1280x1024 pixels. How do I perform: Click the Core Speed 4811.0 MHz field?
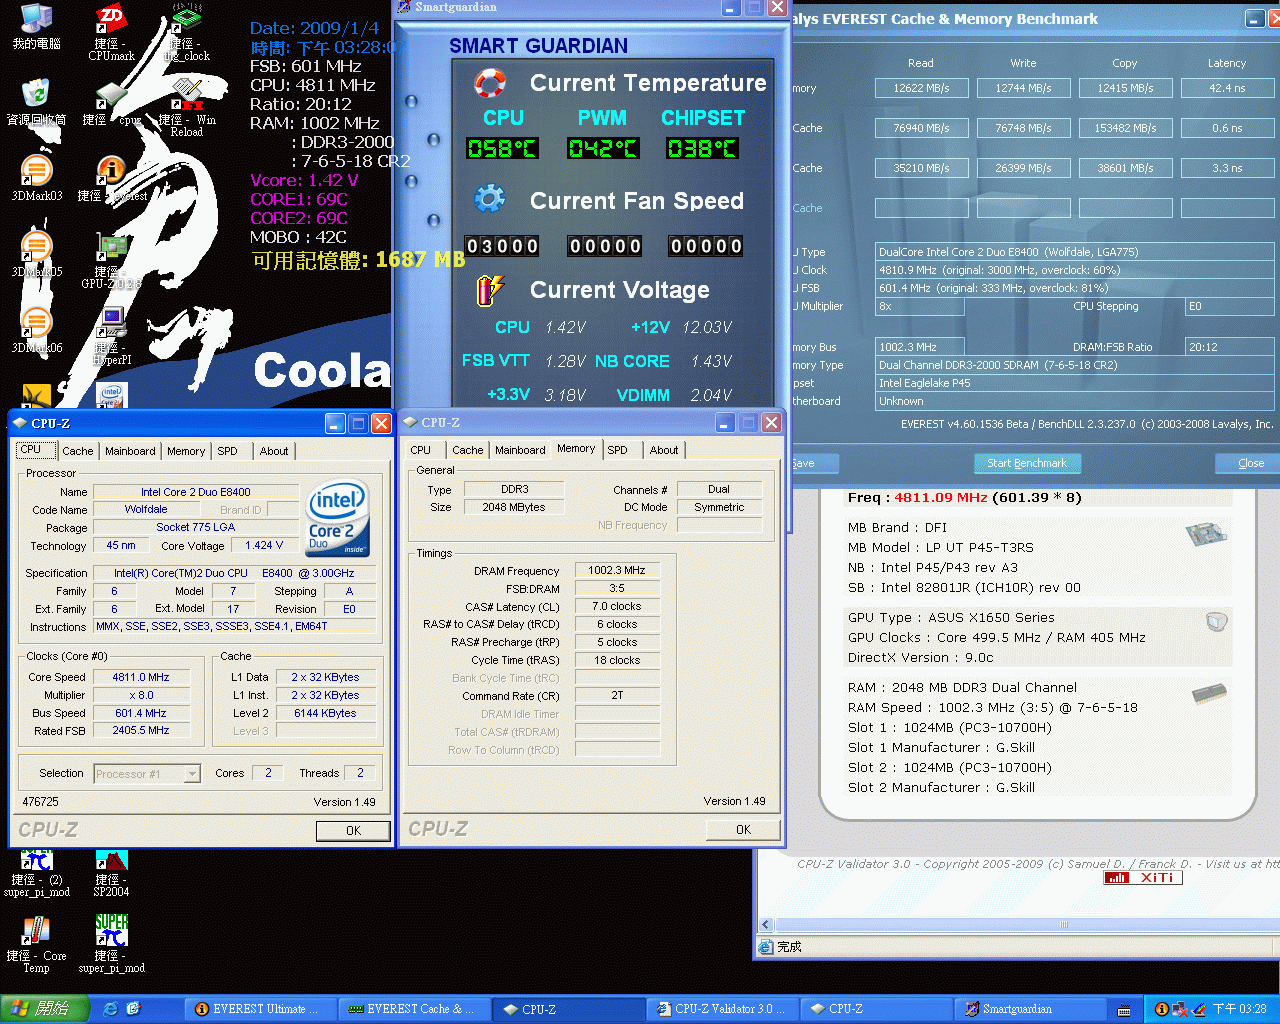141,677
